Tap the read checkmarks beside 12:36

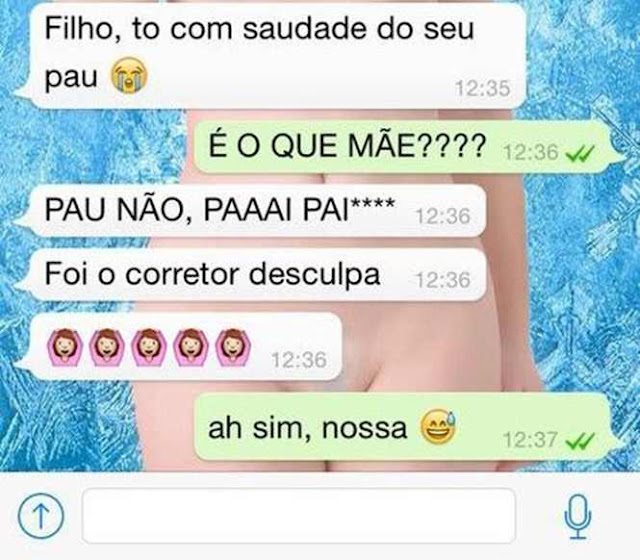pyautogui.click(x=580, y=153)
